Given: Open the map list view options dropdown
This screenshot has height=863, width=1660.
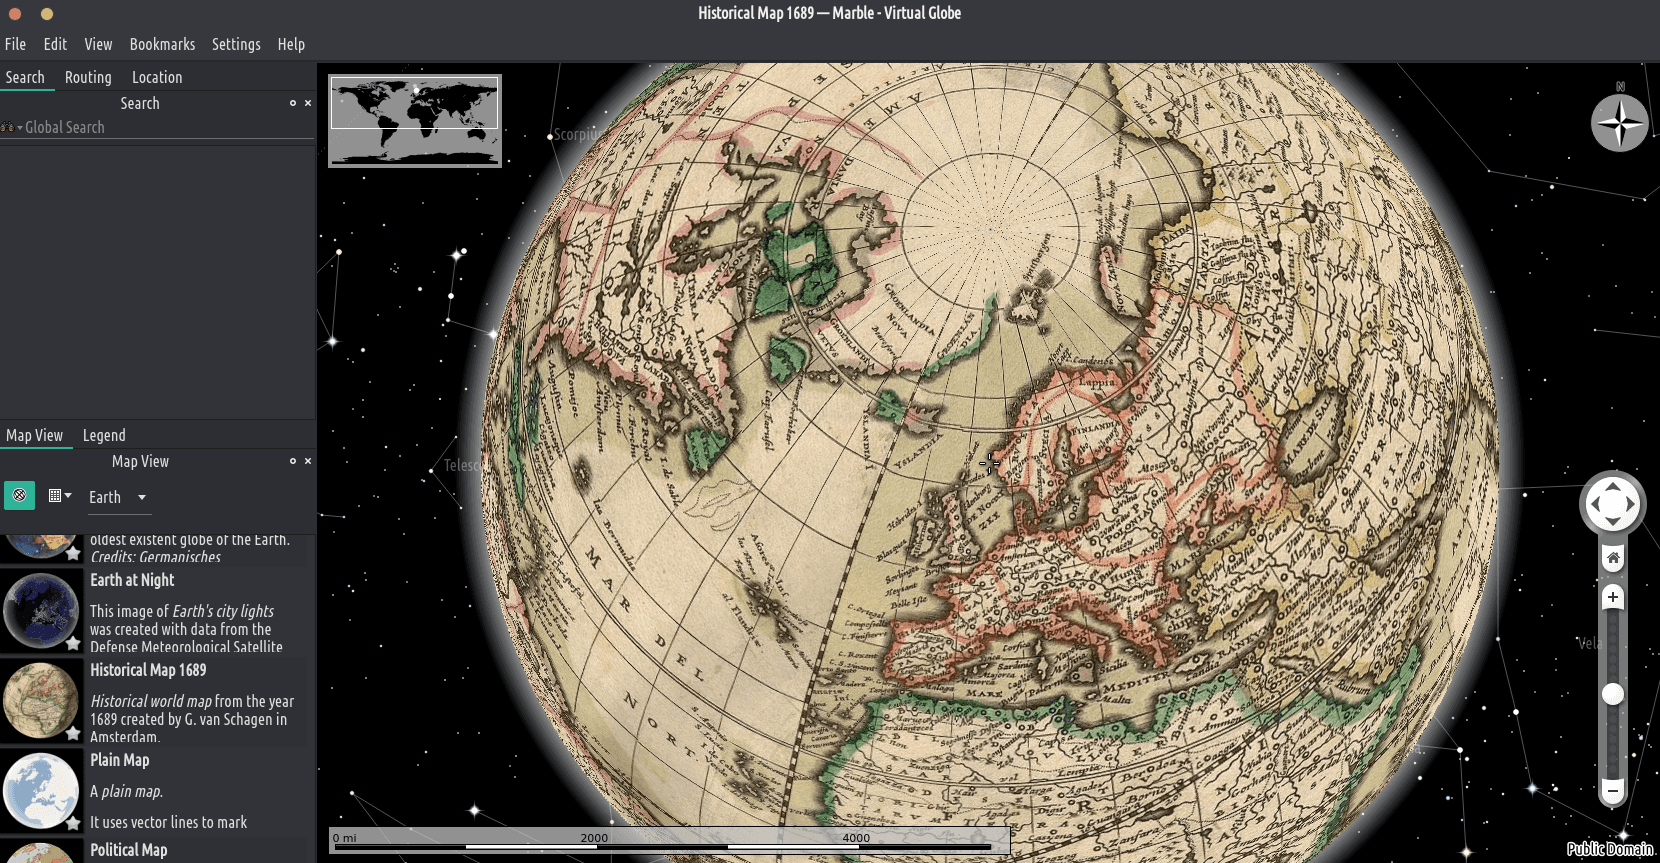Looking at the screenshot, I should (60, 496).
